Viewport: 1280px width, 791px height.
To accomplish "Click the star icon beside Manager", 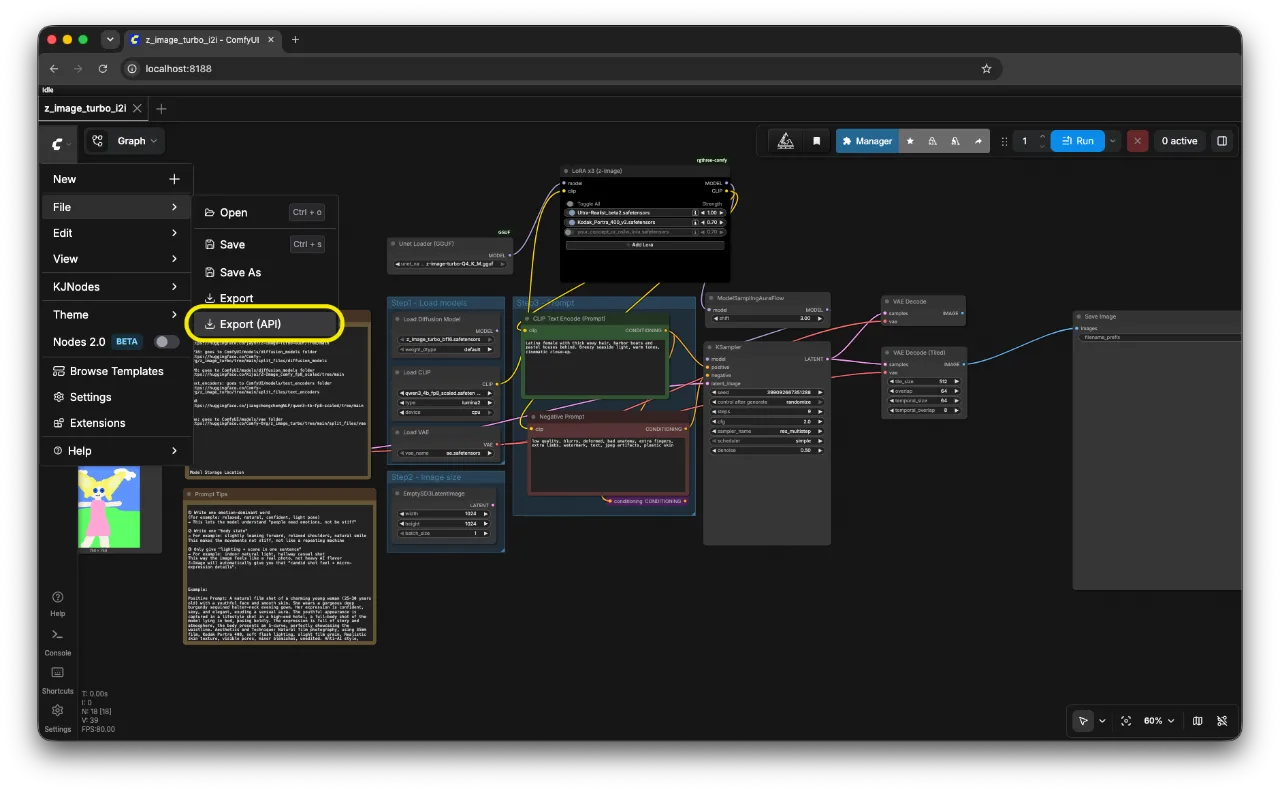I will pos(910,141).
